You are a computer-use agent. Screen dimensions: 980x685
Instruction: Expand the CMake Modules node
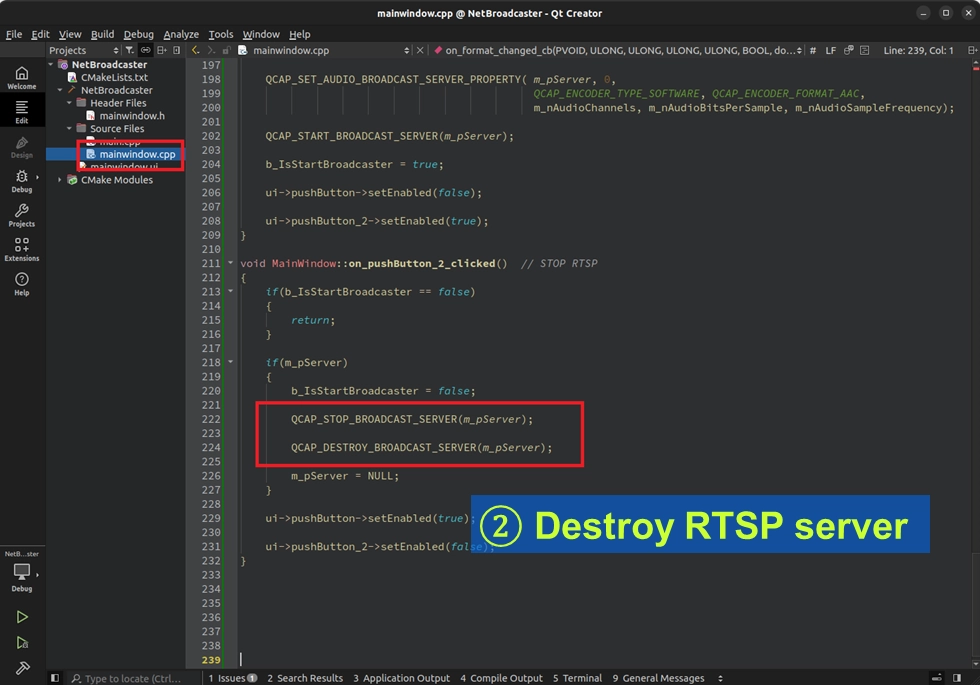click(x=60, y=179)
